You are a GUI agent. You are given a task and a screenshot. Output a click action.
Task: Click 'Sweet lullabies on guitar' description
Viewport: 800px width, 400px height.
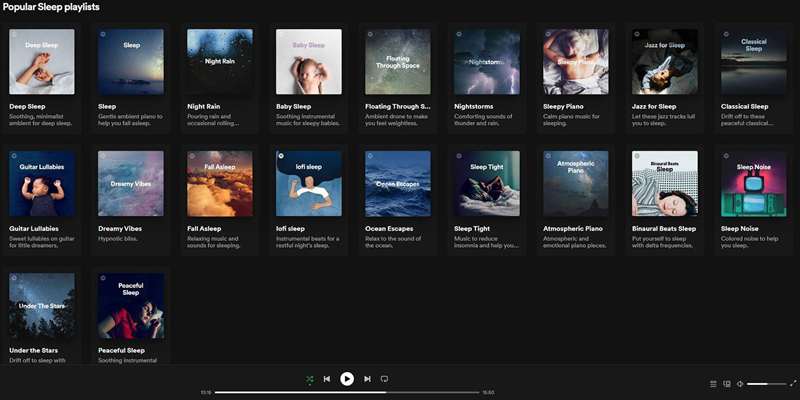click(42, 238)
